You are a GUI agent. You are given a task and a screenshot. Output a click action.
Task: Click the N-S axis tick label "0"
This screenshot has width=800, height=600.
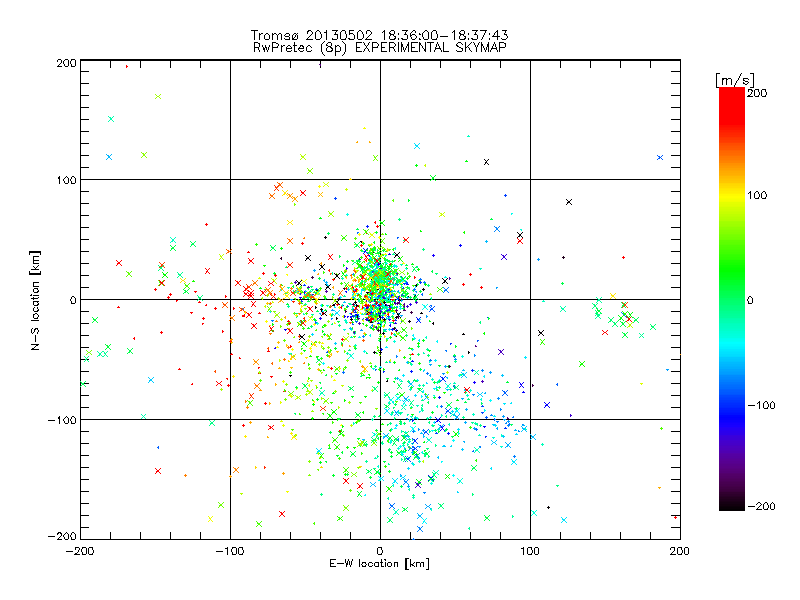73,300
